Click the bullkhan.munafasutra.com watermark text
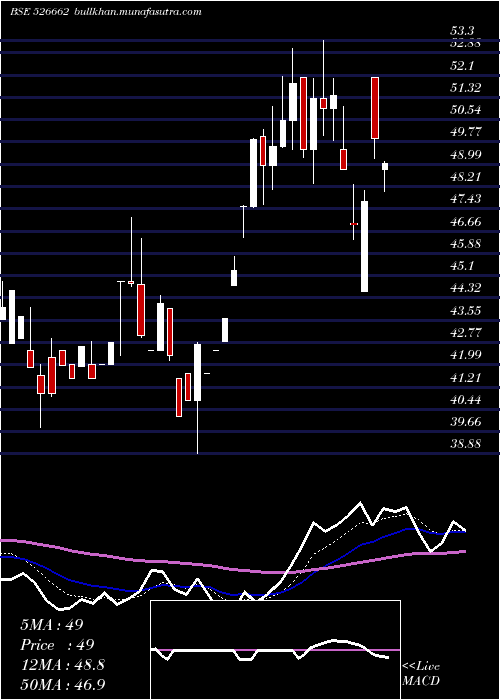The height and width of the screenshot is (700, 500). tap(137, 12)
